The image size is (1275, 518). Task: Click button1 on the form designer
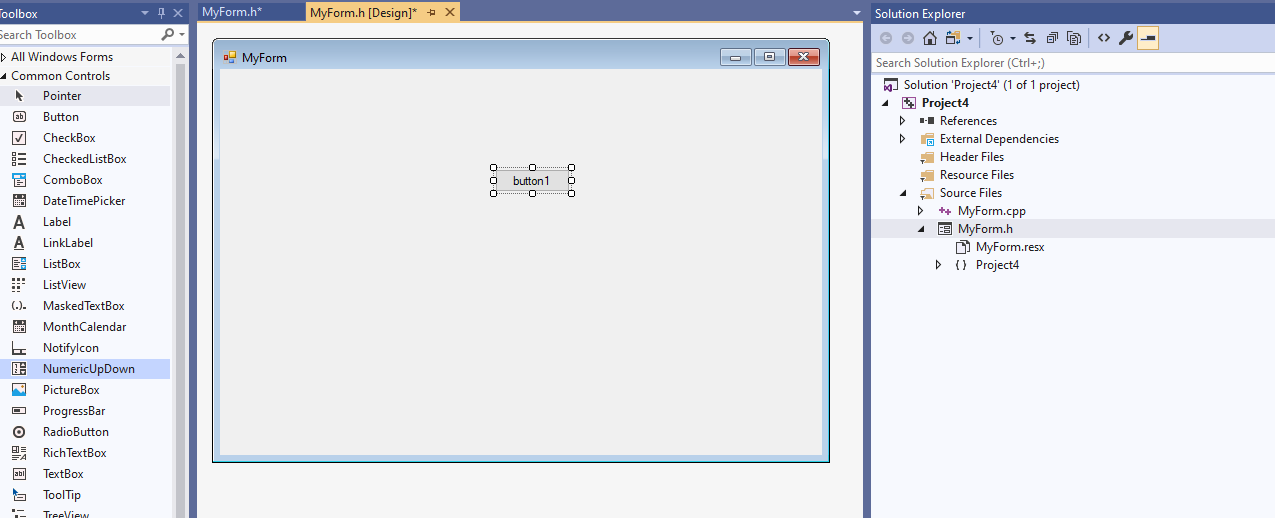click(x=531, y=181)
